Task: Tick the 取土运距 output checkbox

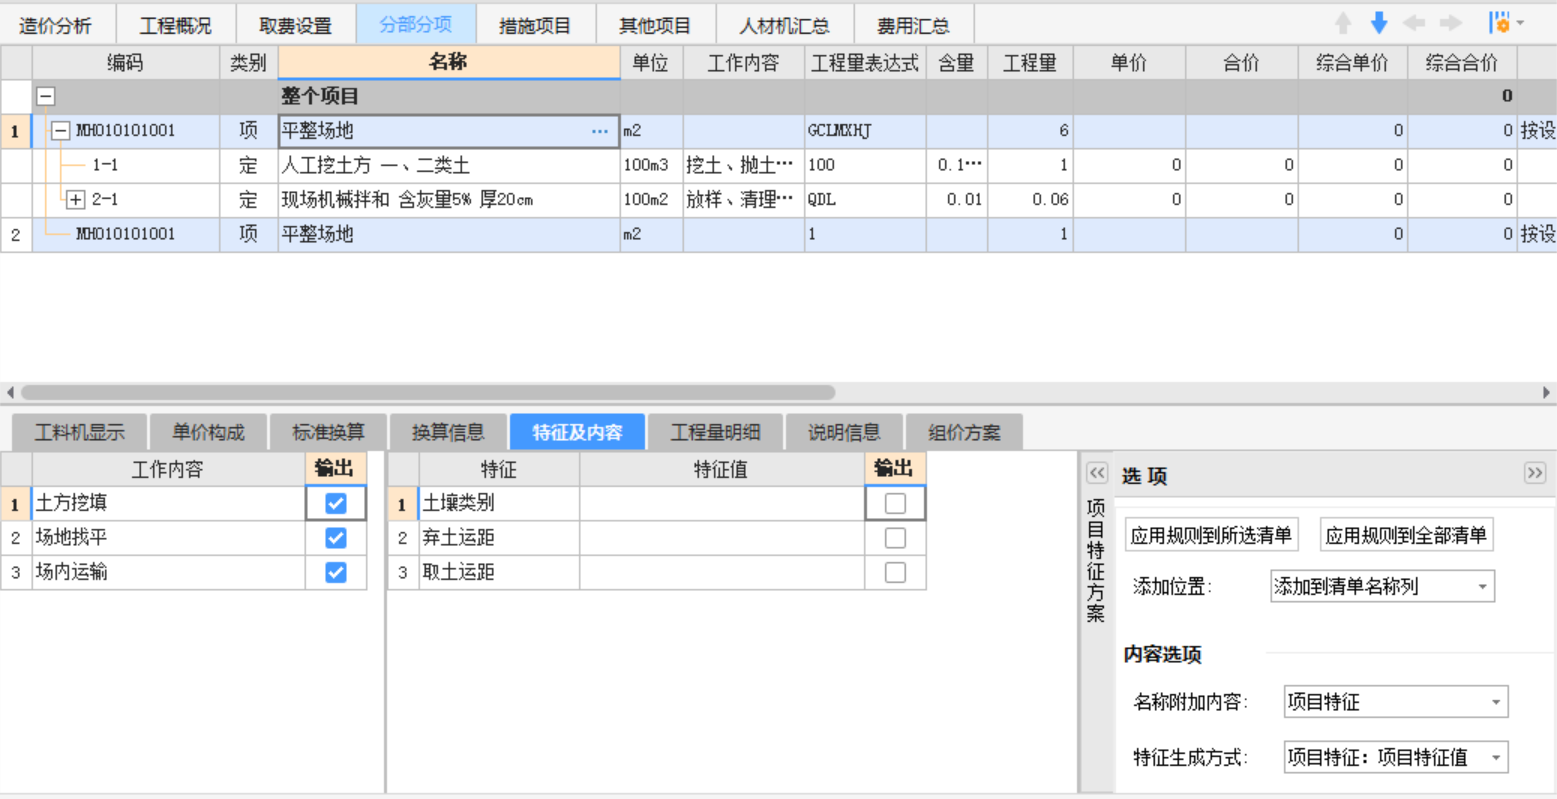Action: [x=895, y=572]
